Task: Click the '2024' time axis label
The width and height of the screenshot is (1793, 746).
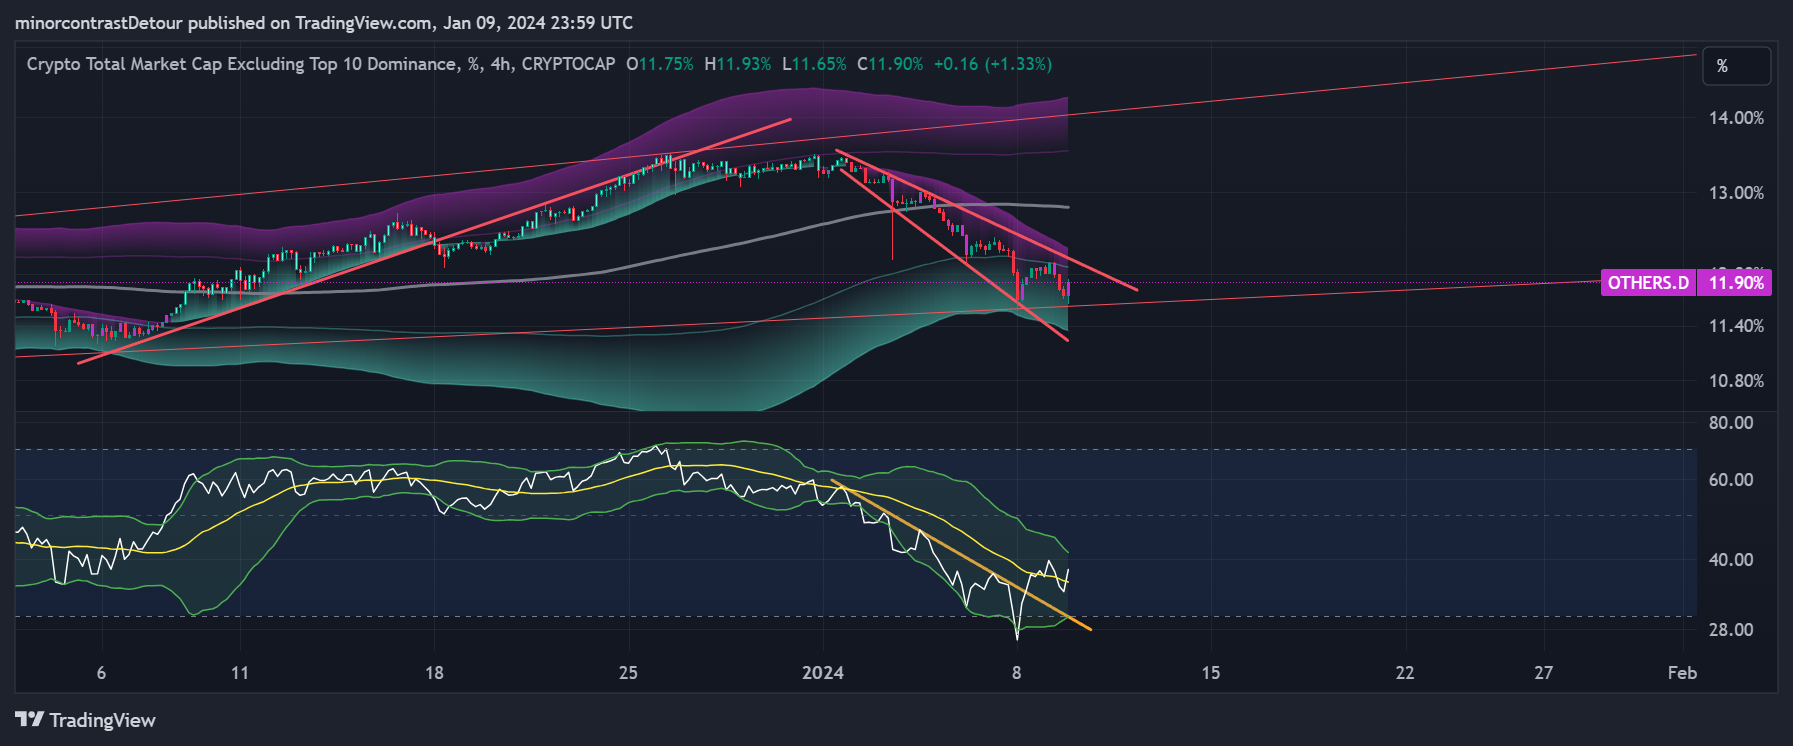Action: (823, 673)
